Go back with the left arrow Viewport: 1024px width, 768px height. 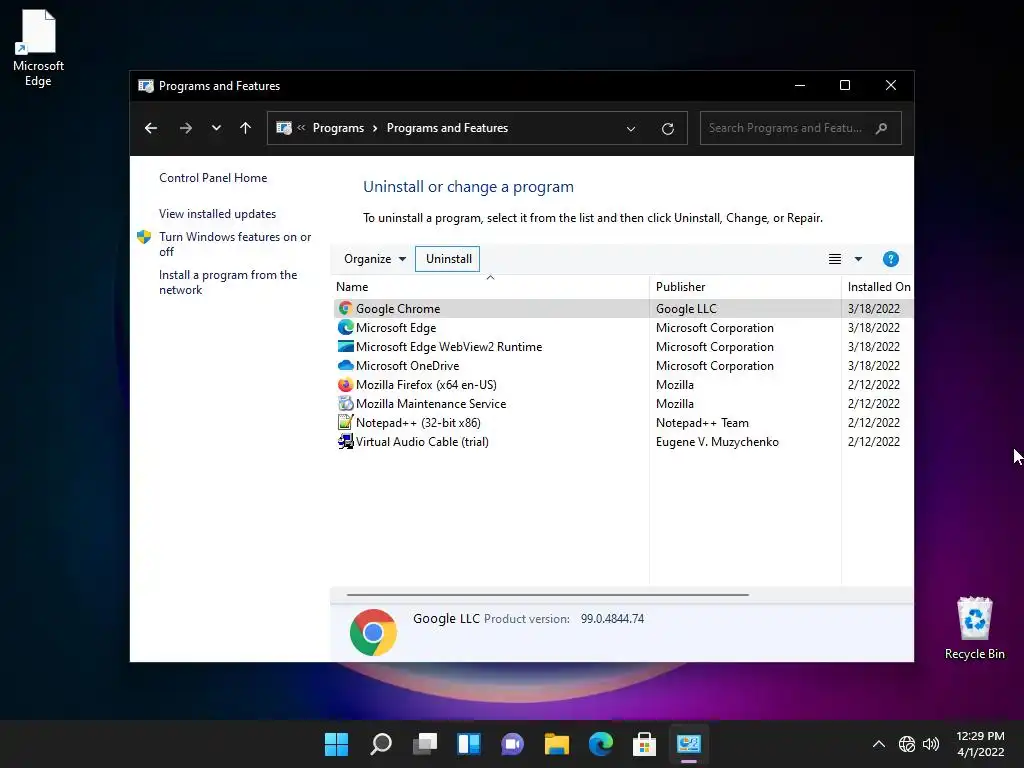151,128
